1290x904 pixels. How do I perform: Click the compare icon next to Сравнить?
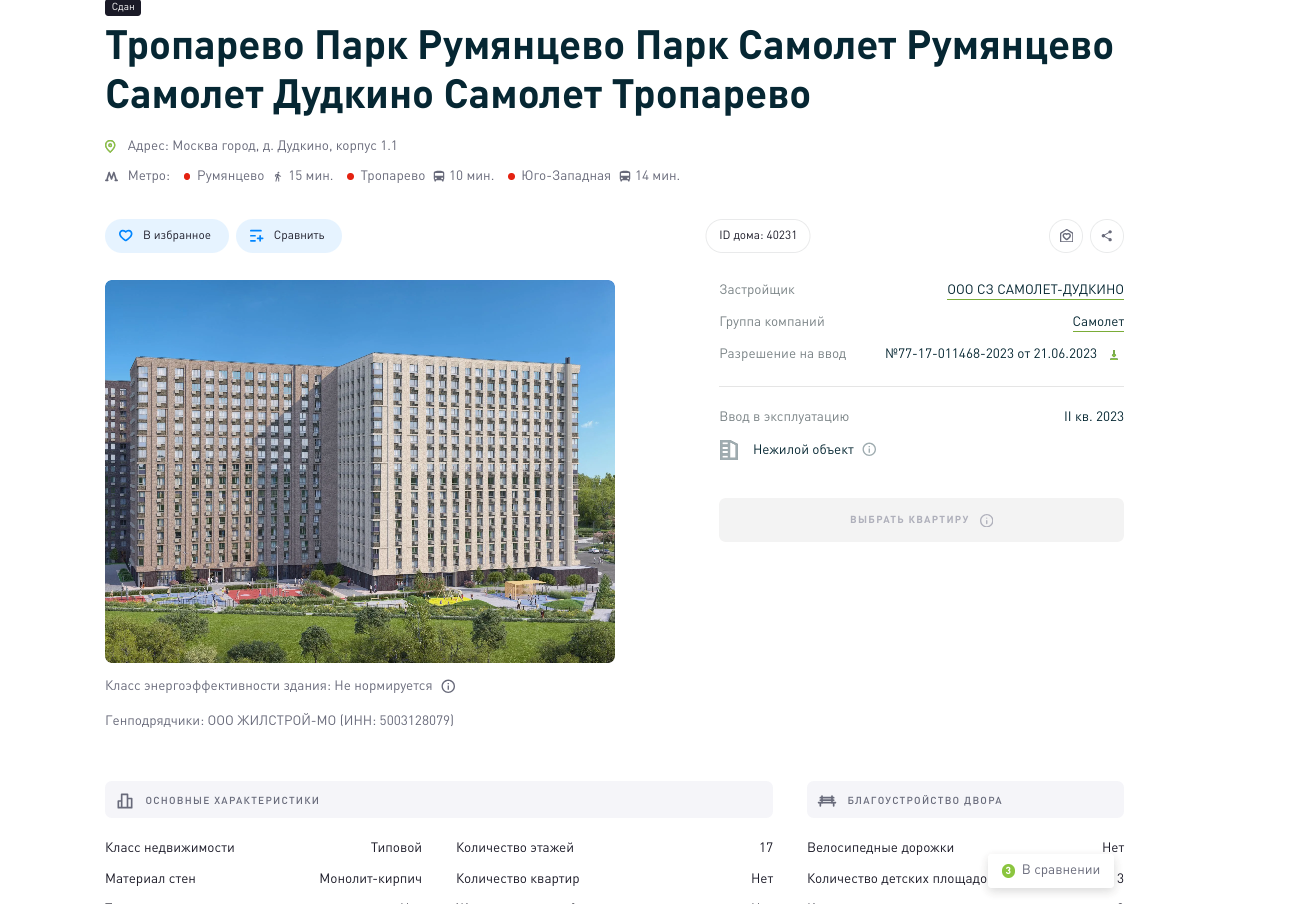257,236
